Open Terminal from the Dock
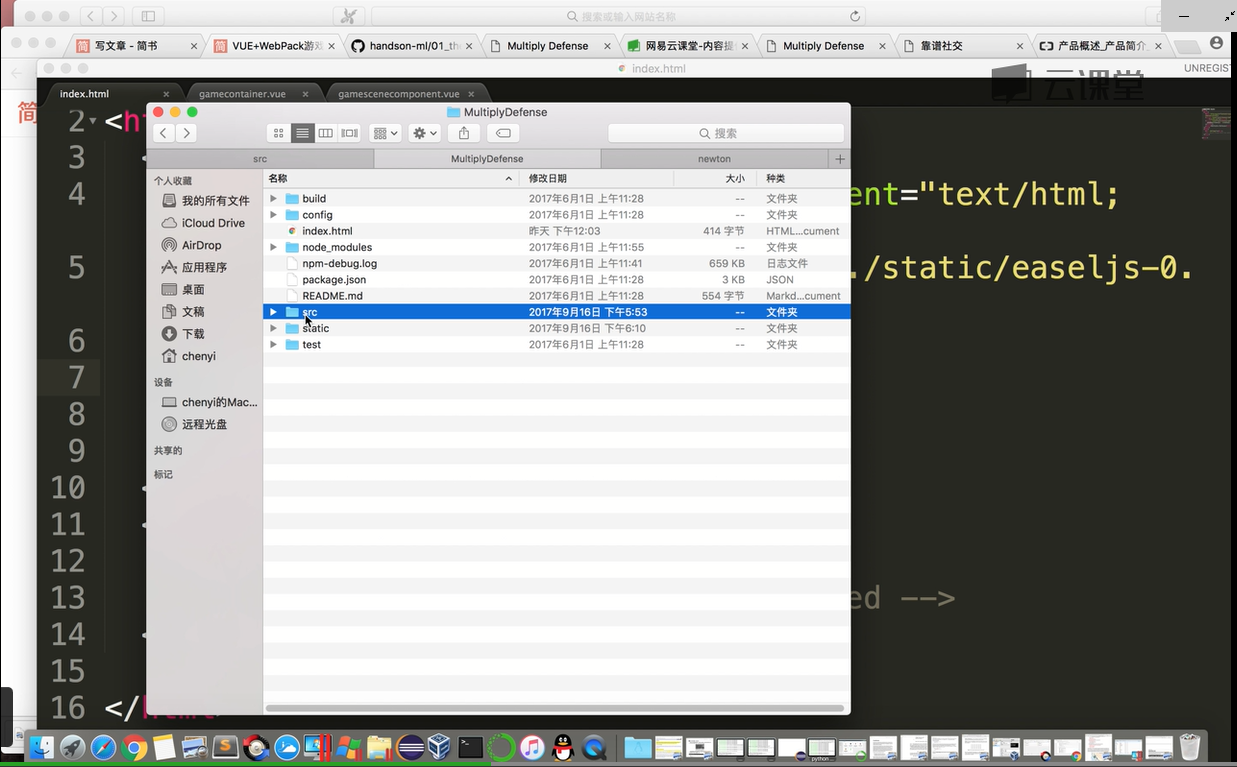Viewport: 1237px width, 767px height. tap(470, 747)
